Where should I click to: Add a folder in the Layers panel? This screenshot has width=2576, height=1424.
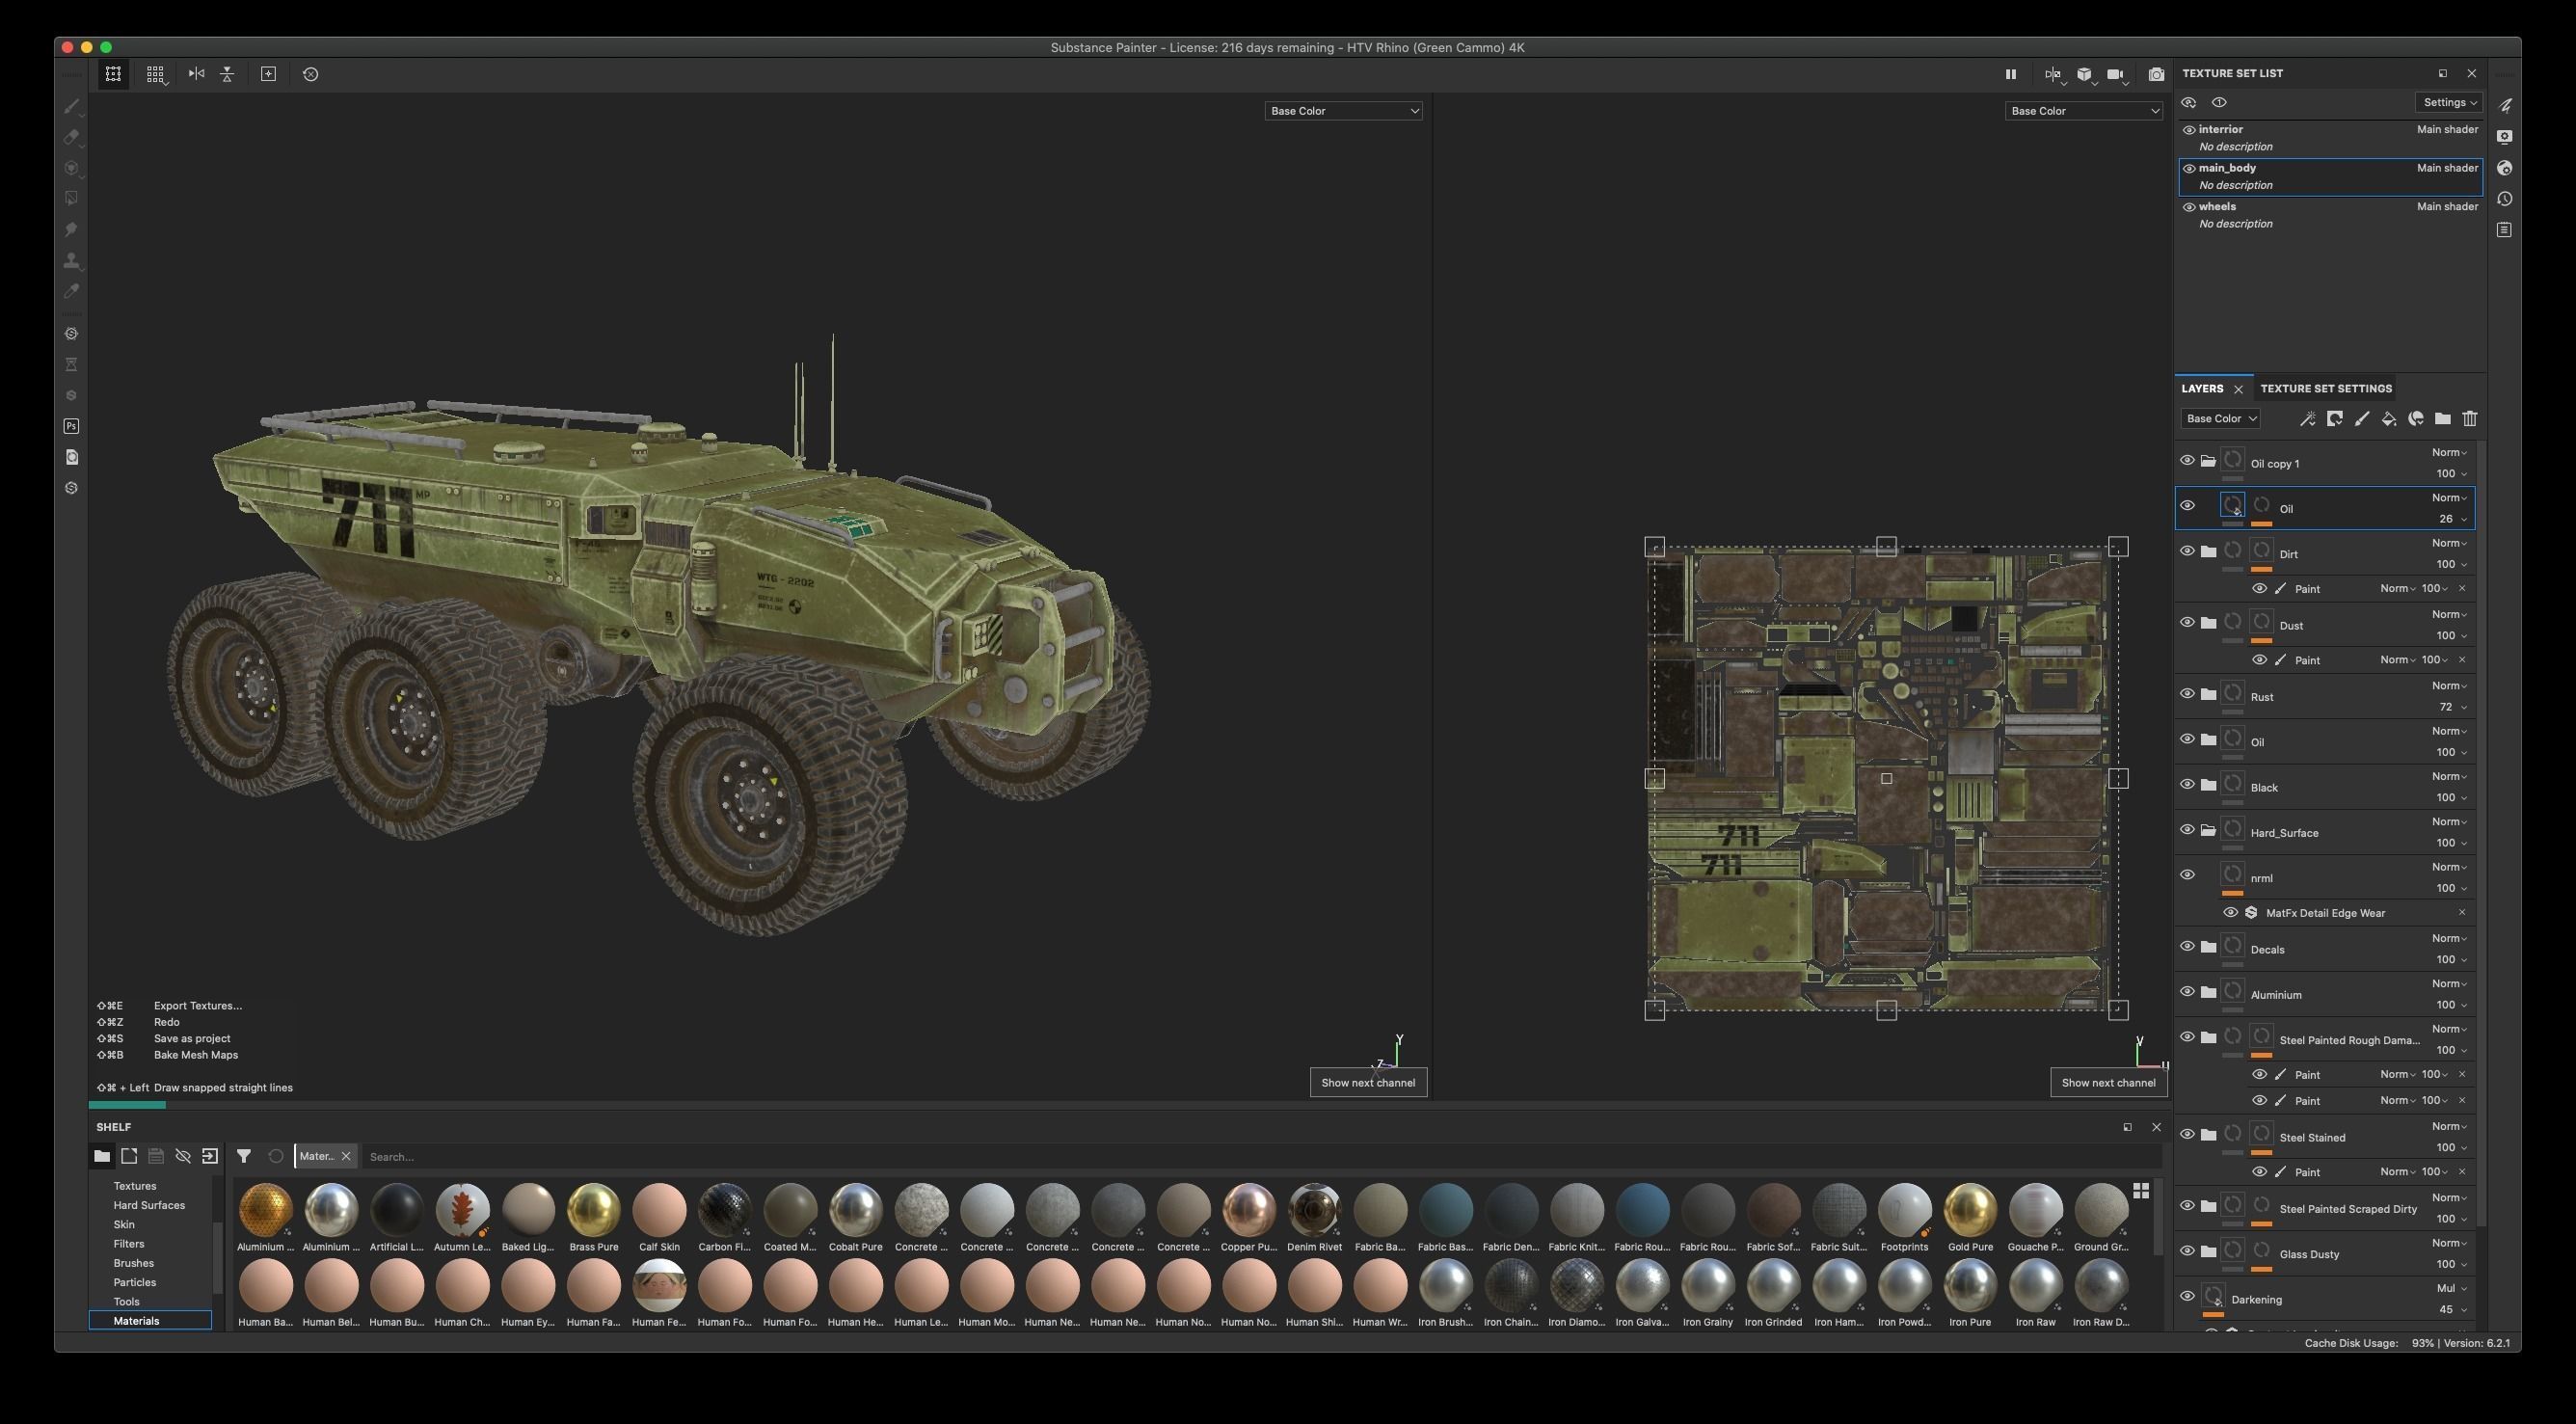point(2443,419)
